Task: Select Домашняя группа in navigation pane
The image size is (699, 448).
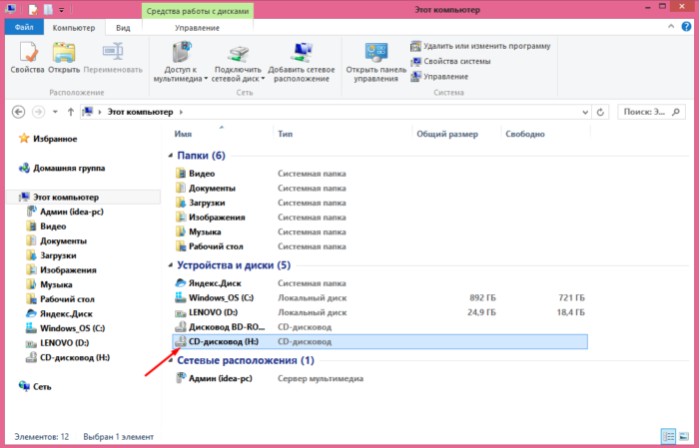Action: point(62,168)
